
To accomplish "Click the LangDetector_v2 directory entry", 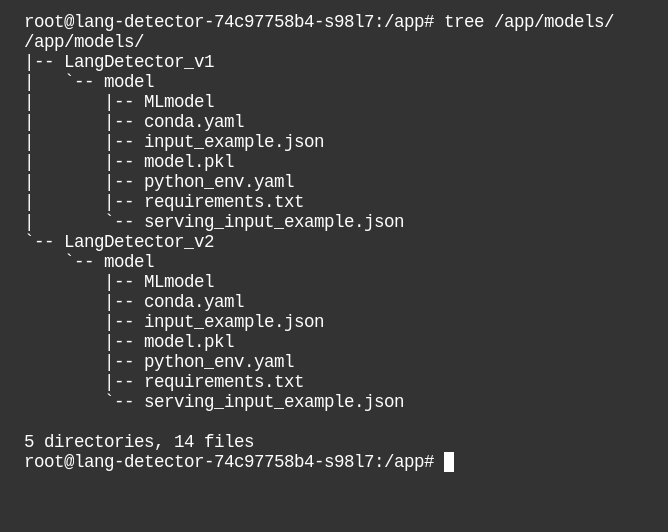I will [138, 242].
